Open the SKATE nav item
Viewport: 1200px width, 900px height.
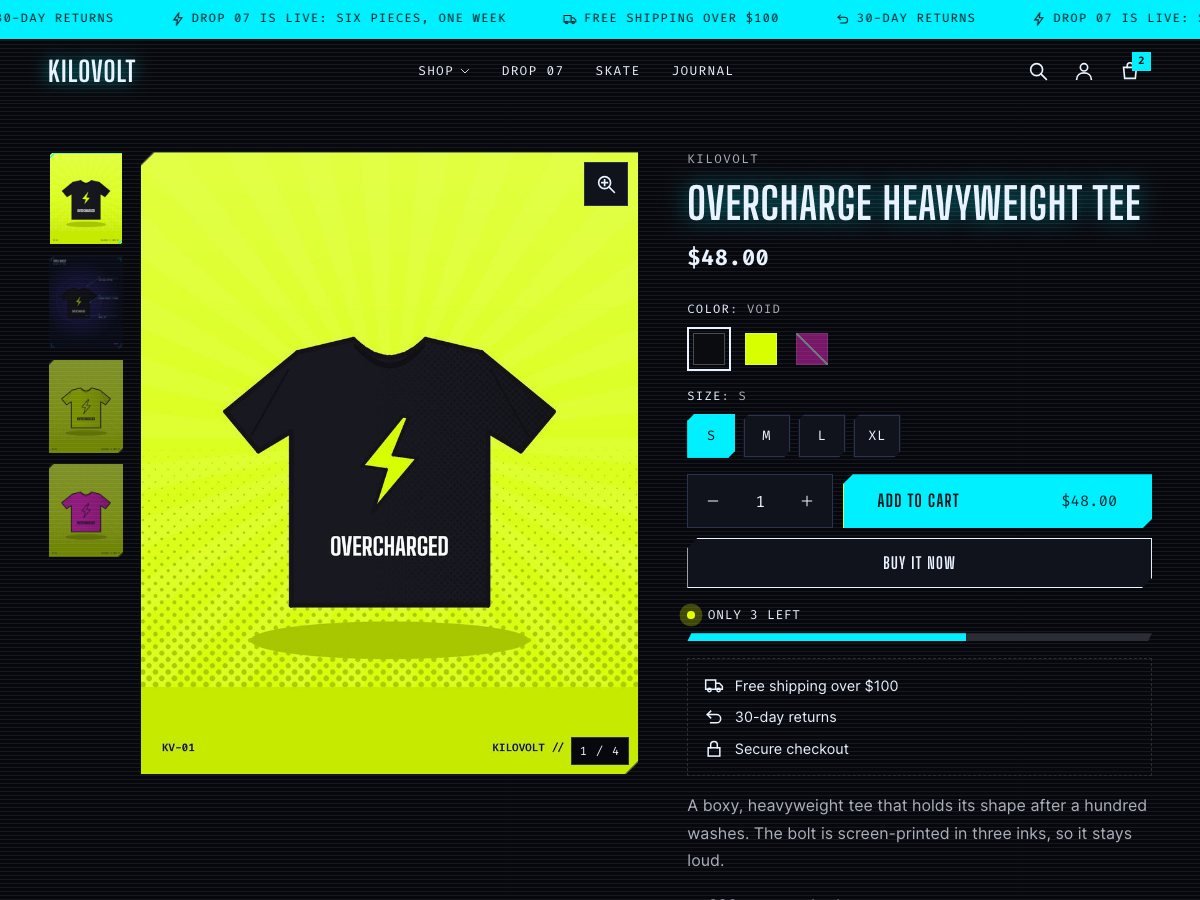click(x=618, y=71)
